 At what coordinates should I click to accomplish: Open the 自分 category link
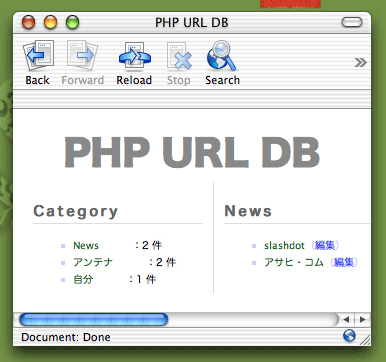[83, 279]
